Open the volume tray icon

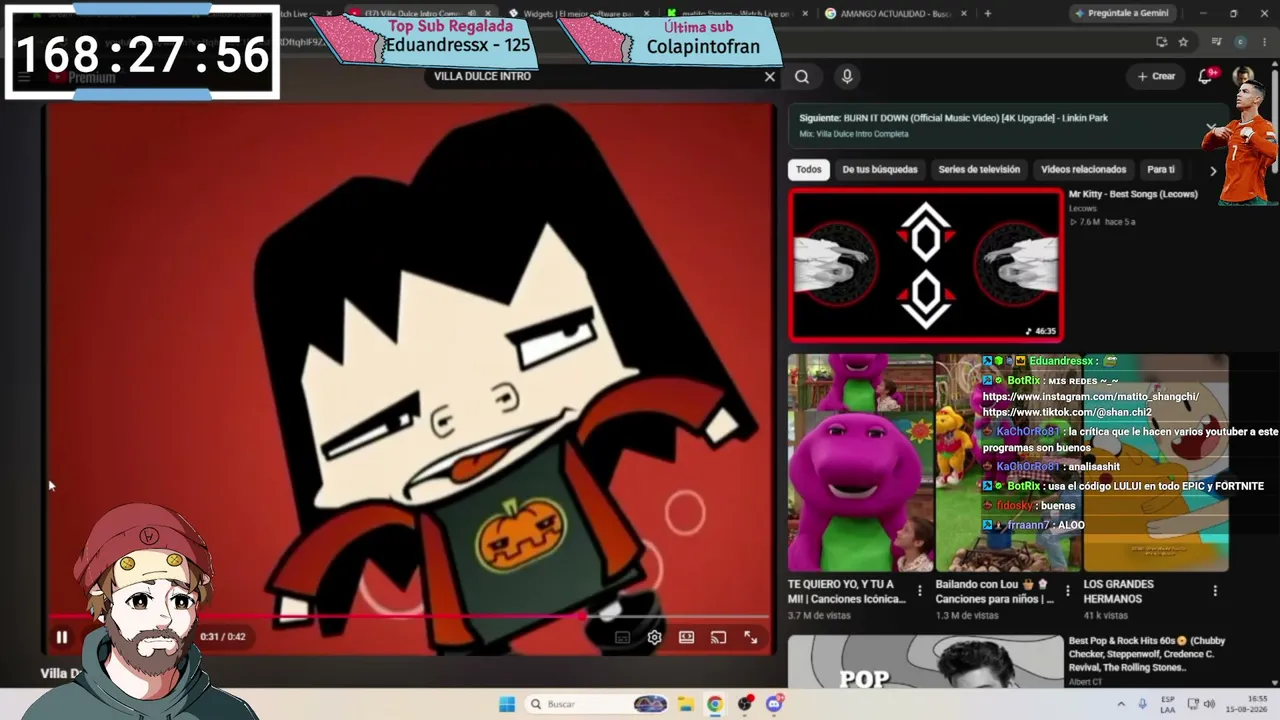click(1209, 704)
